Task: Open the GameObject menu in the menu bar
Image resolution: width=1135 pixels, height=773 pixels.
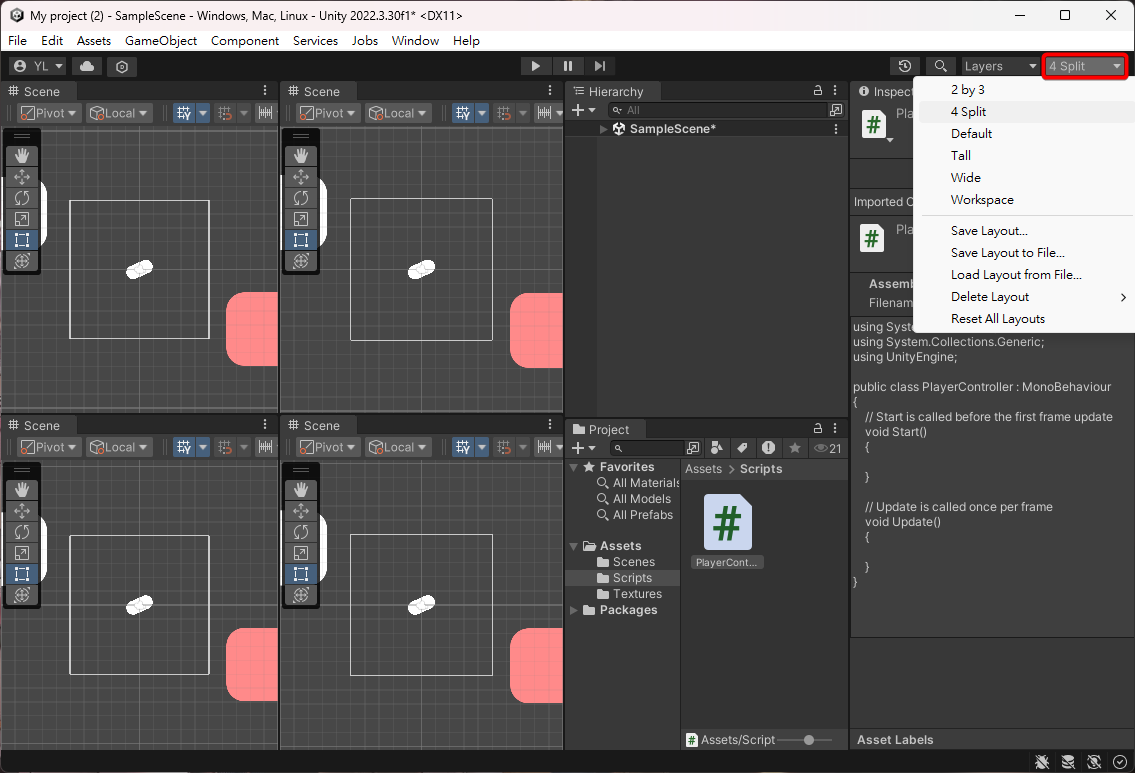Action: click(x=161, y=41)
